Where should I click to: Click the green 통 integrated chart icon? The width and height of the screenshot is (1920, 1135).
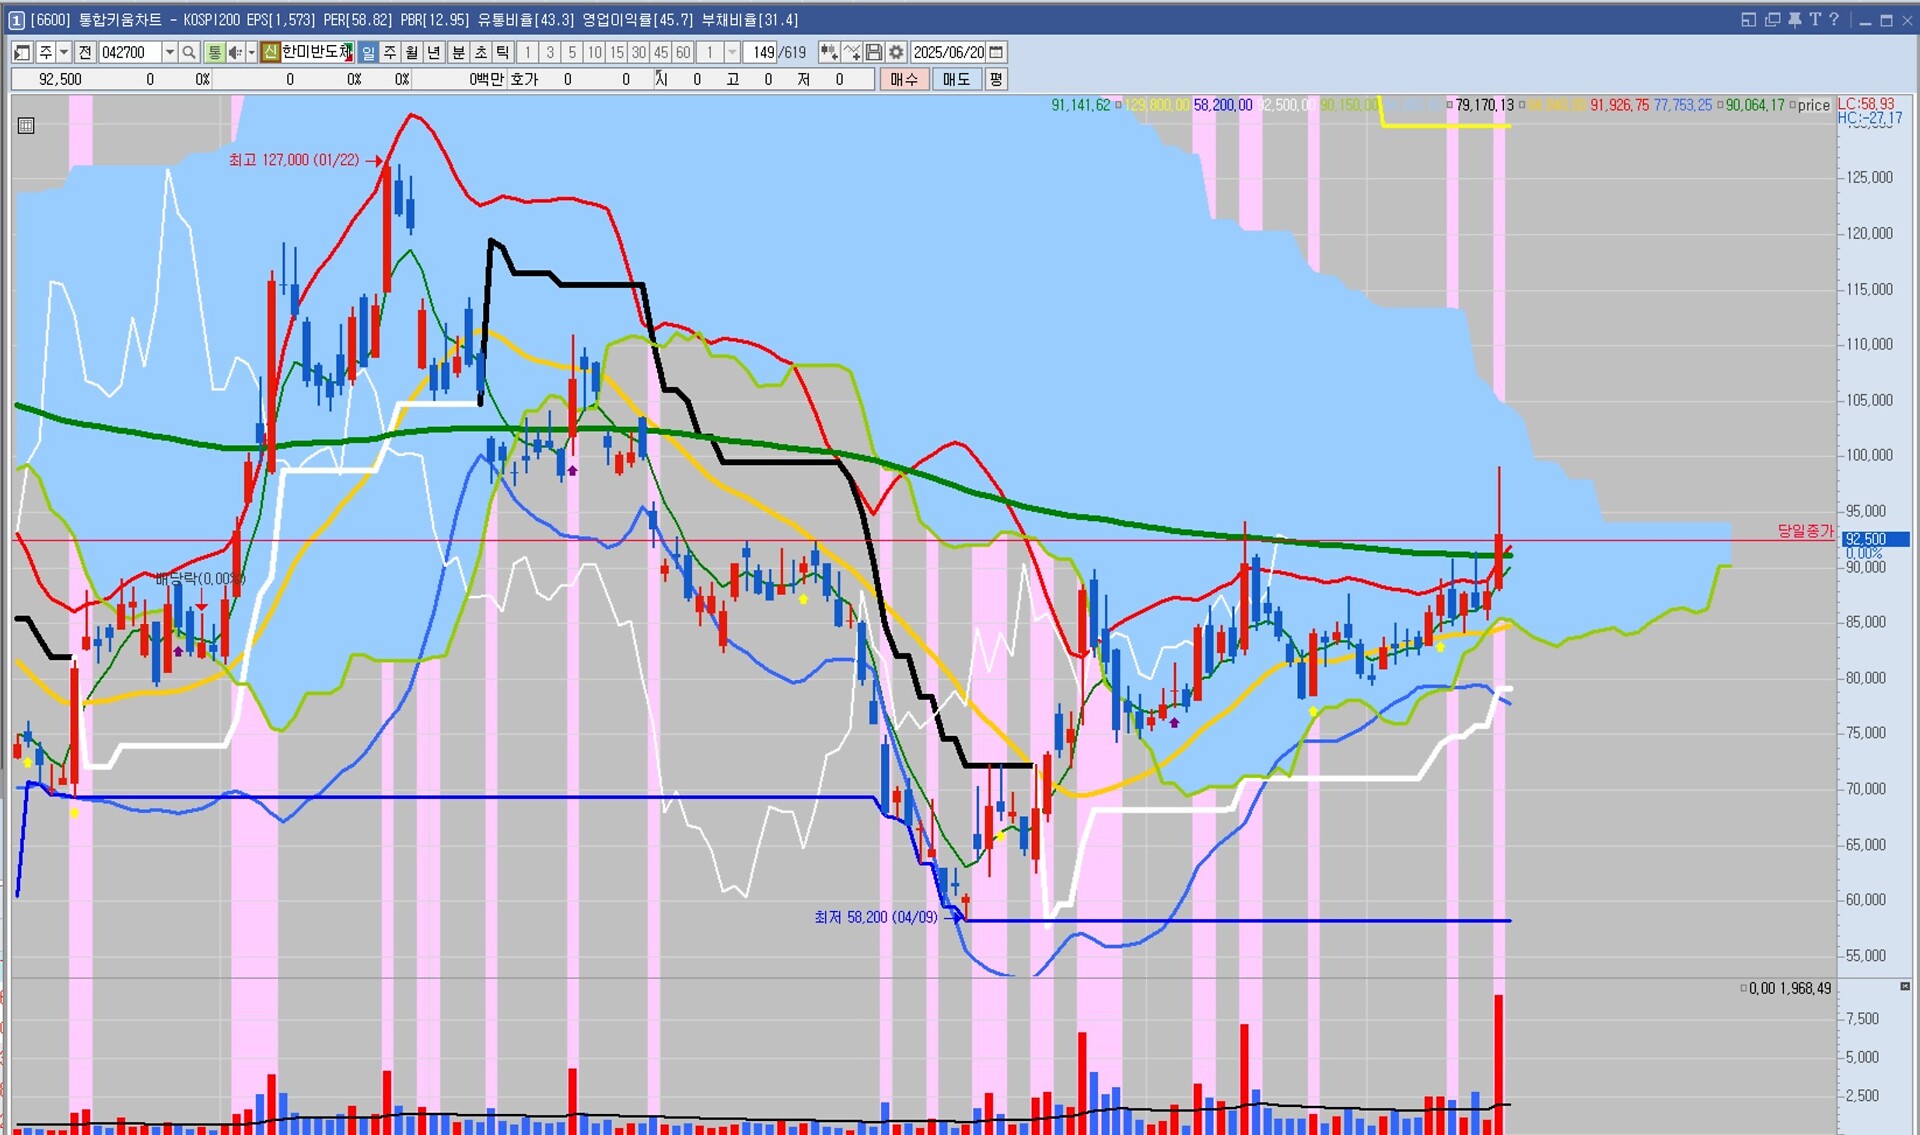click(214, 52)
